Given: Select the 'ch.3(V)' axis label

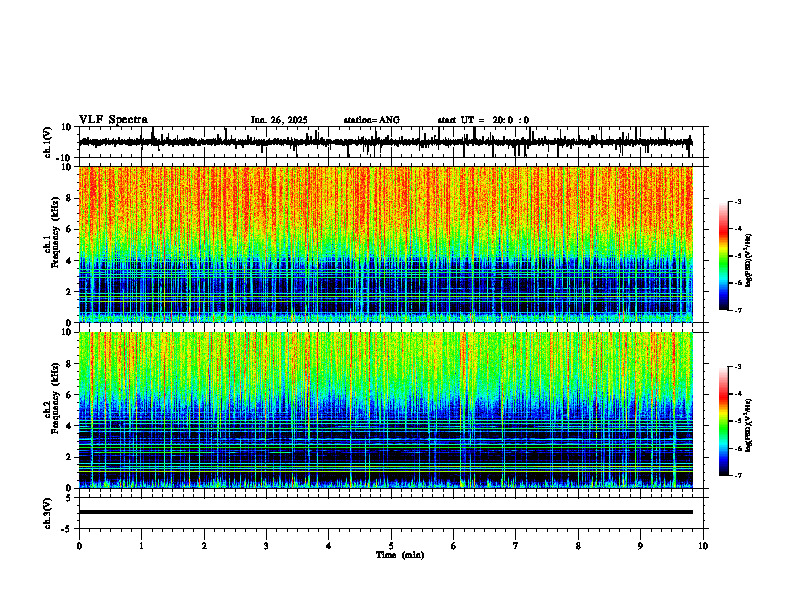Looking at the screenshot, I should click(x=47, y=513).
